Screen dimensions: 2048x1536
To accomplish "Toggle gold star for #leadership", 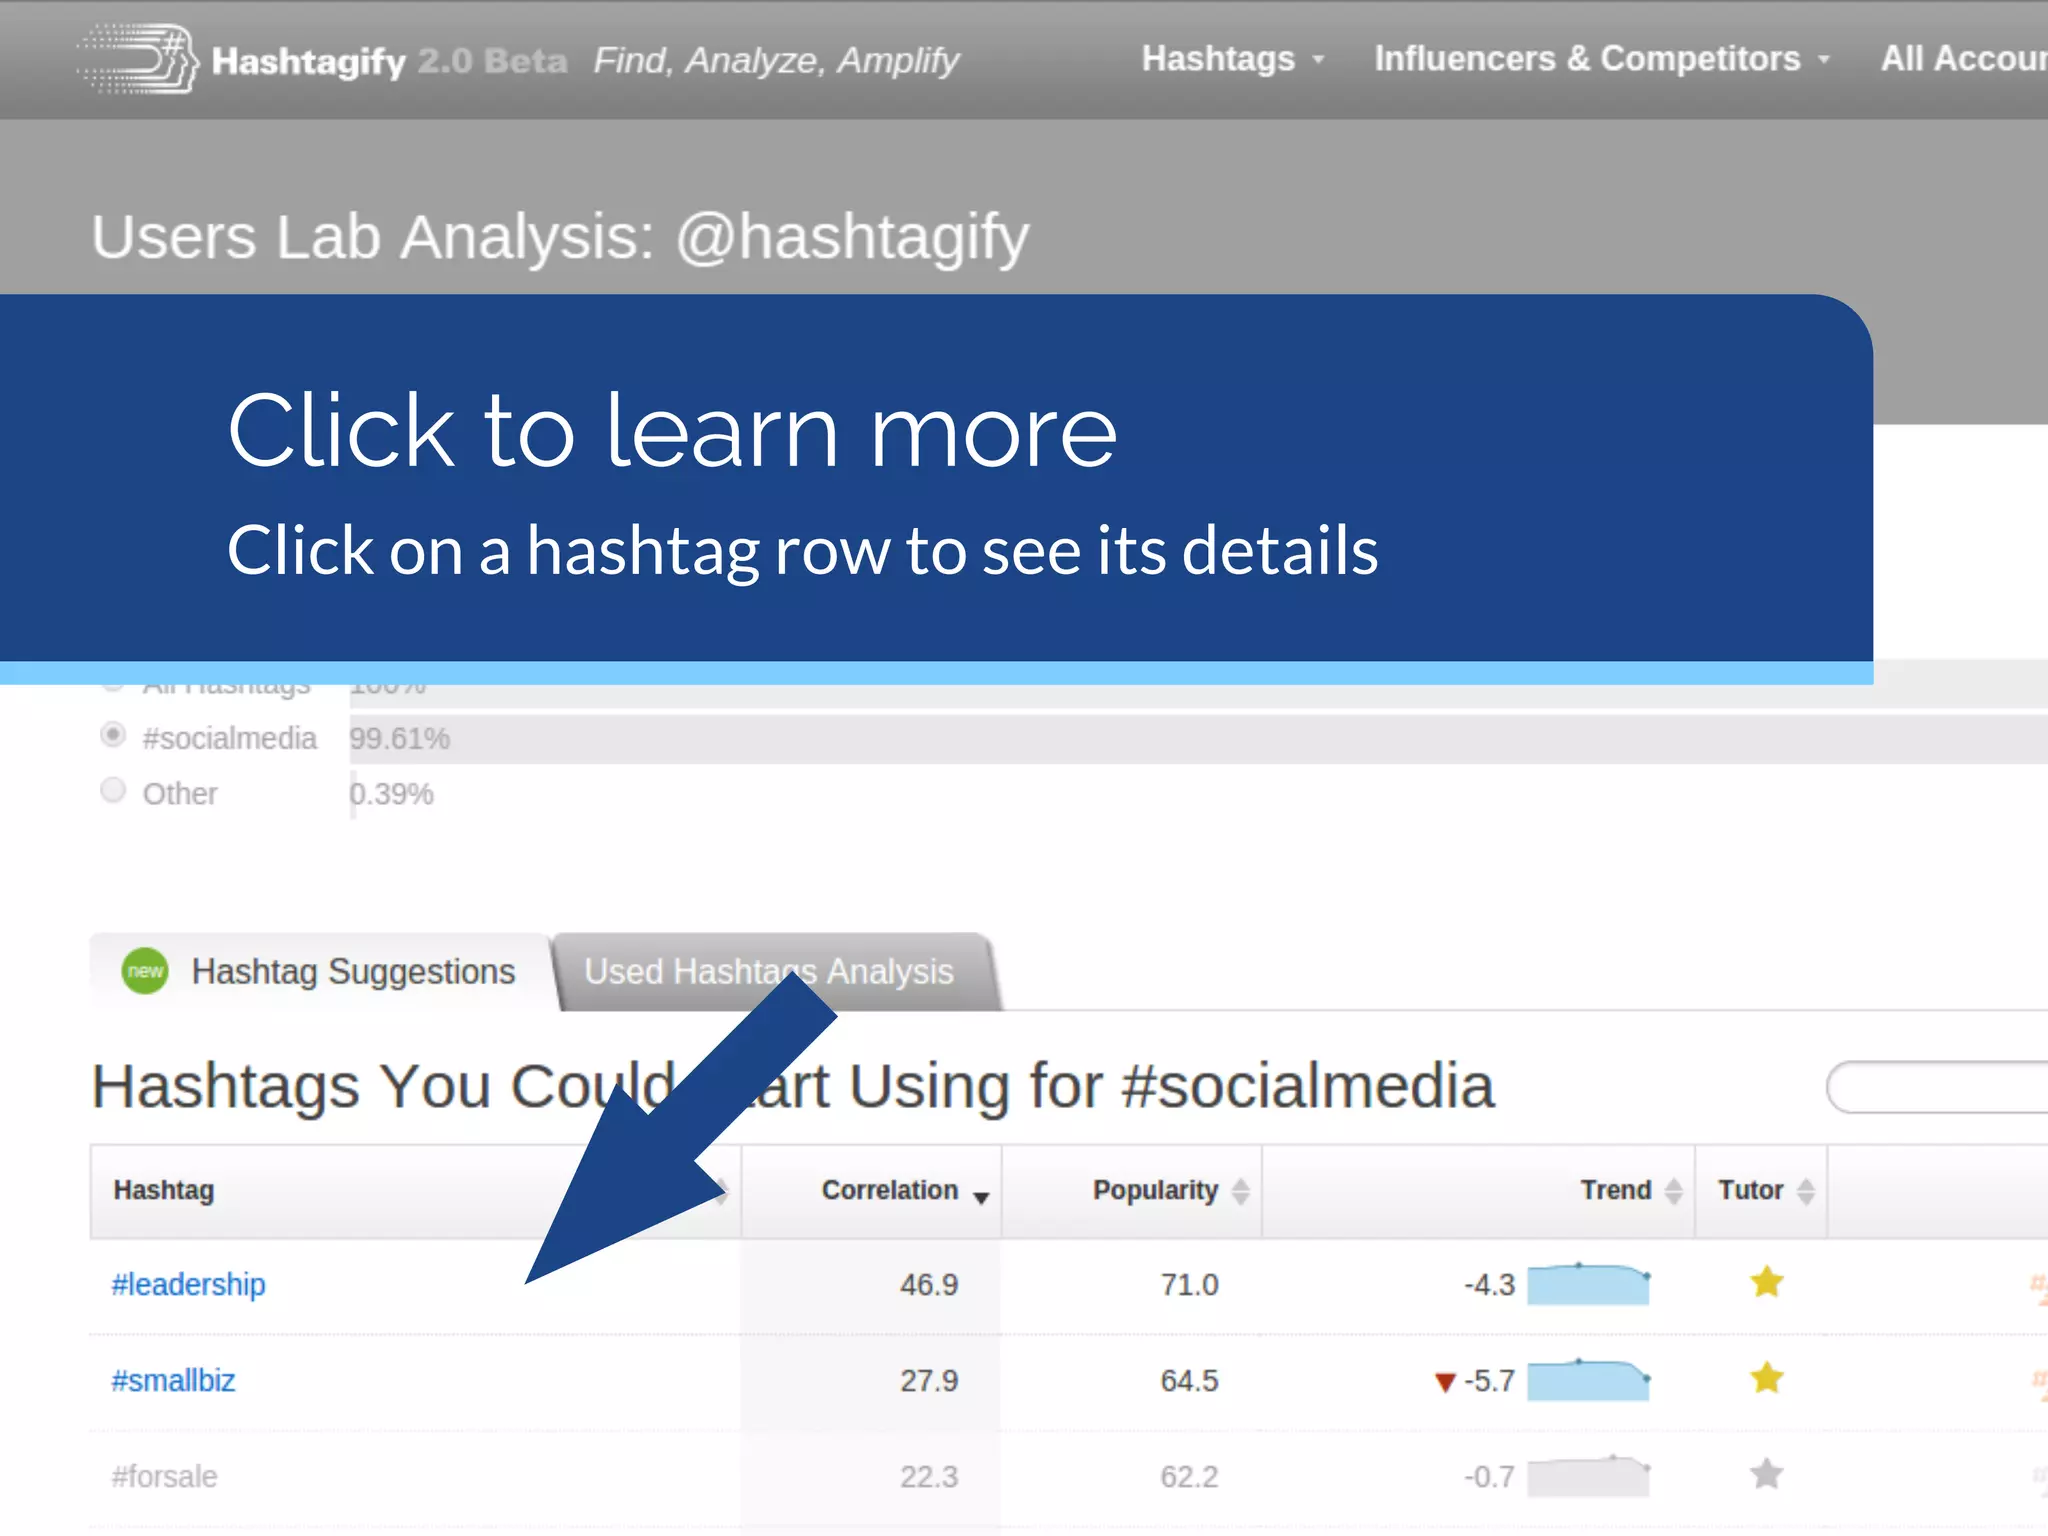I will click(x=1767, y=1282).
